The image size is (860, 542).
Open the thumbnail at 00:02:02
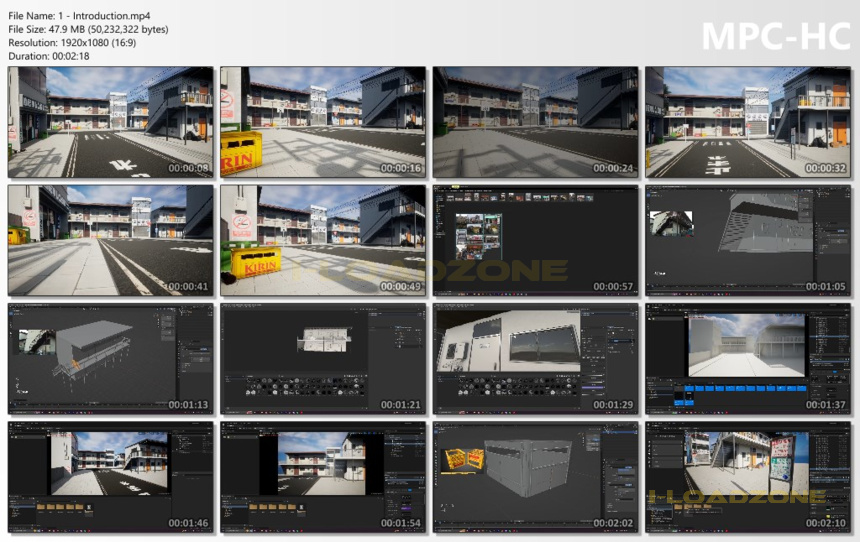[x=535, y=477]
